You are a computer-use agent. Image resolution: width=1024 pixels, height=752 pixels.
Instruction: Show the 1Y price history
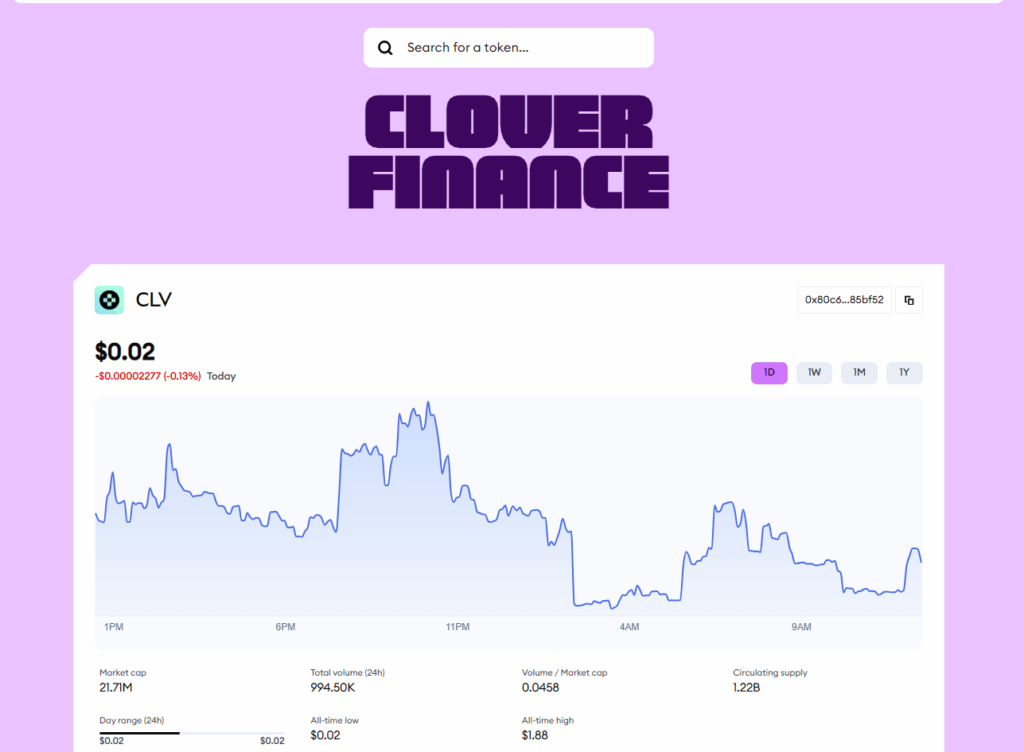click(x=904, y=373)
